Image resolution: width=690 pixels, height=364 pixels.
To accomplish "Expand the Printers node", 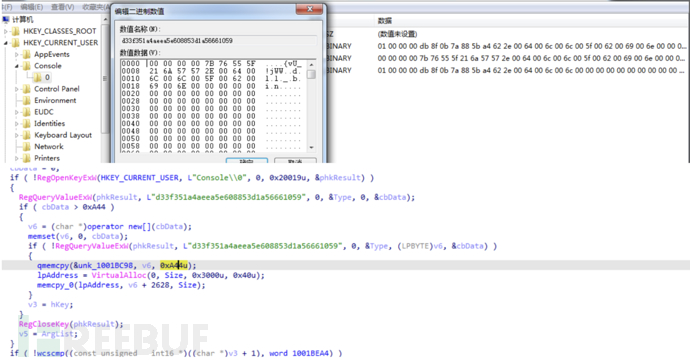I will coord(17,158).
